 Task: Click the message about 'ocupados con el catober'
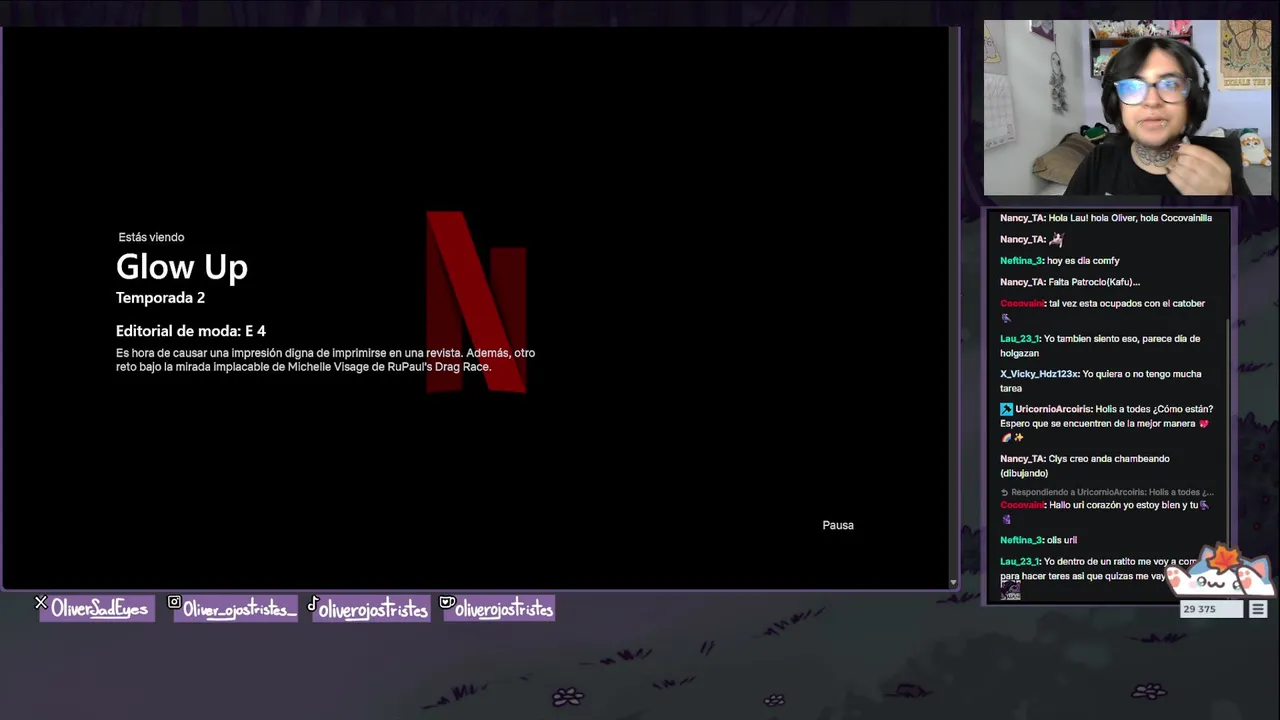pyautogui.click(x=1102, y=310)
